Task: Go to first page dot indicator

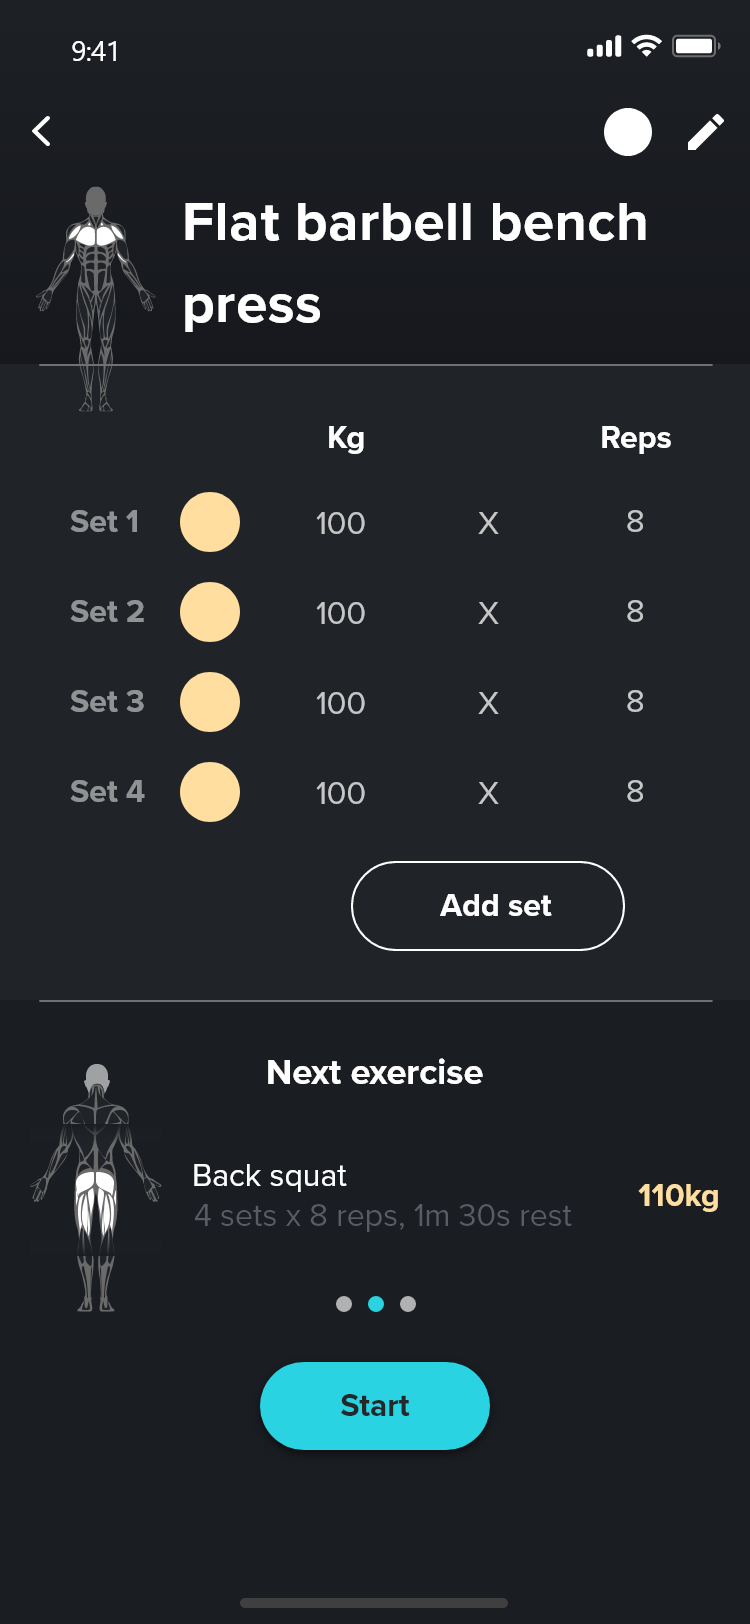Action: (344, 1304)
